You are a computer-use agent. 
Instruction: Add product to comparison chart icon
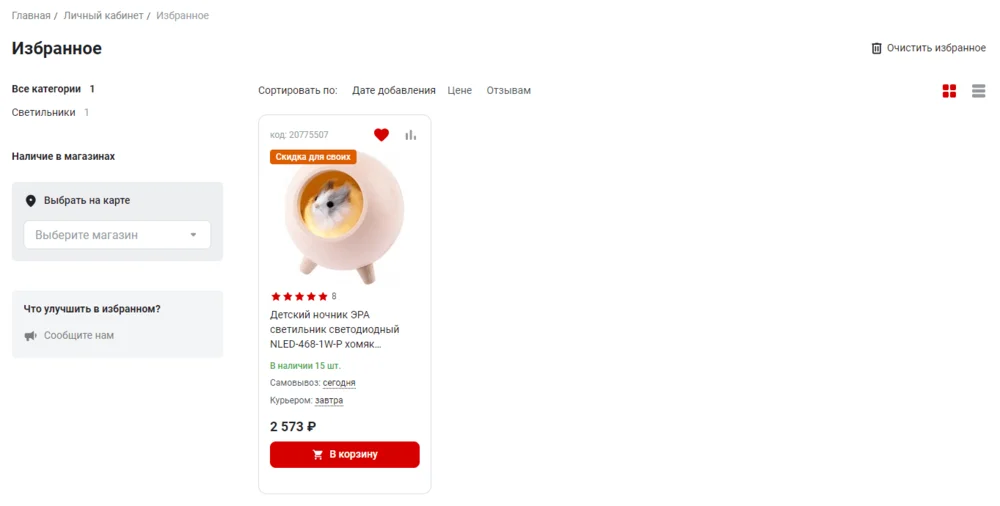click(x=411, y=135)
